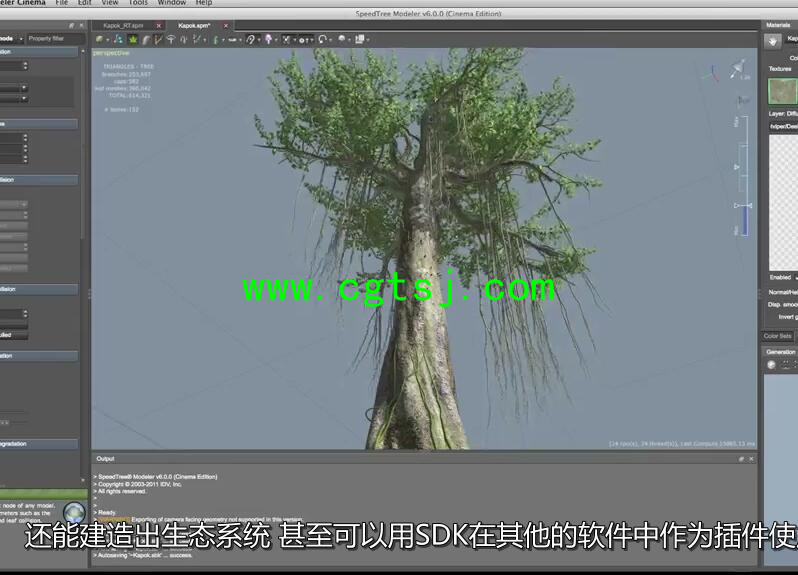Click the curved branch toolbar icon
This screenshot has width=798, height=575.
[x=146, y=39]
